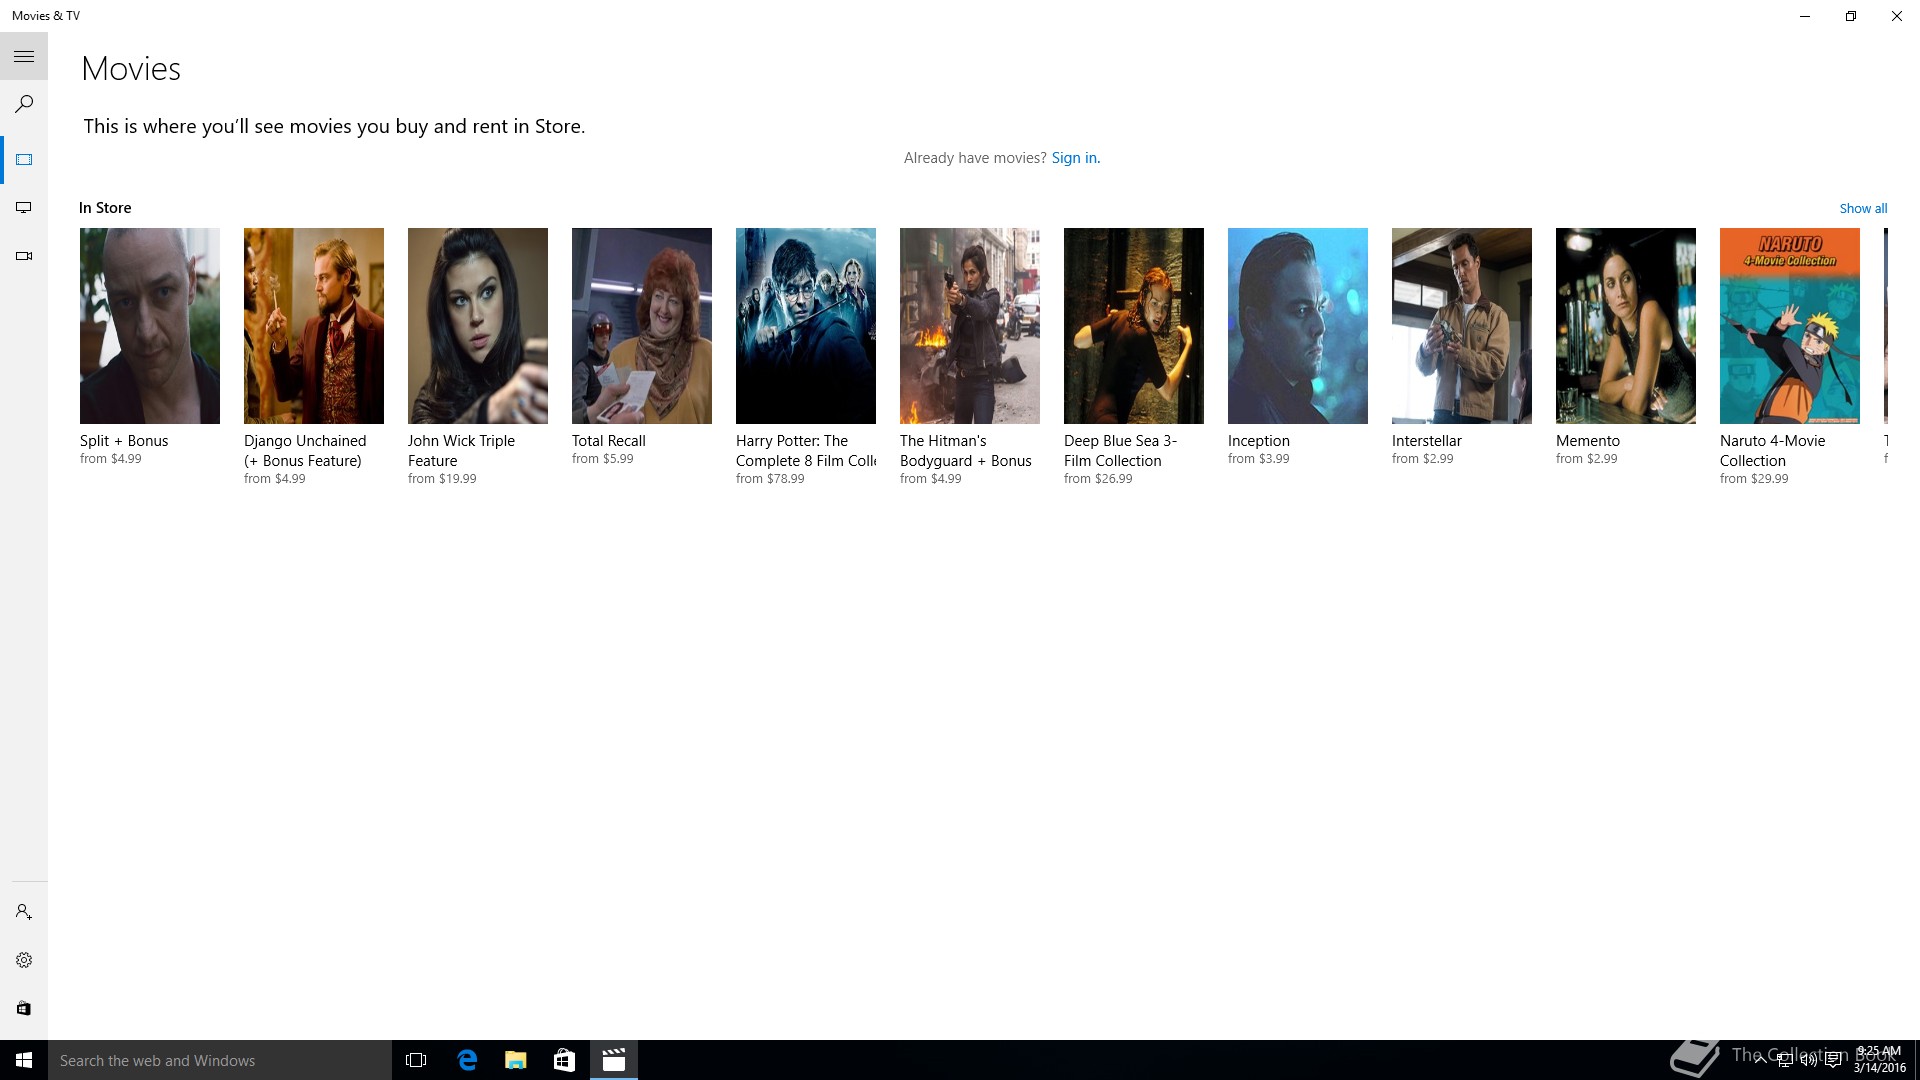Open the hamburger navigation menu
Image resolution: width=1920 pixels, height=1080 pixels.
[x=24, y=57]
